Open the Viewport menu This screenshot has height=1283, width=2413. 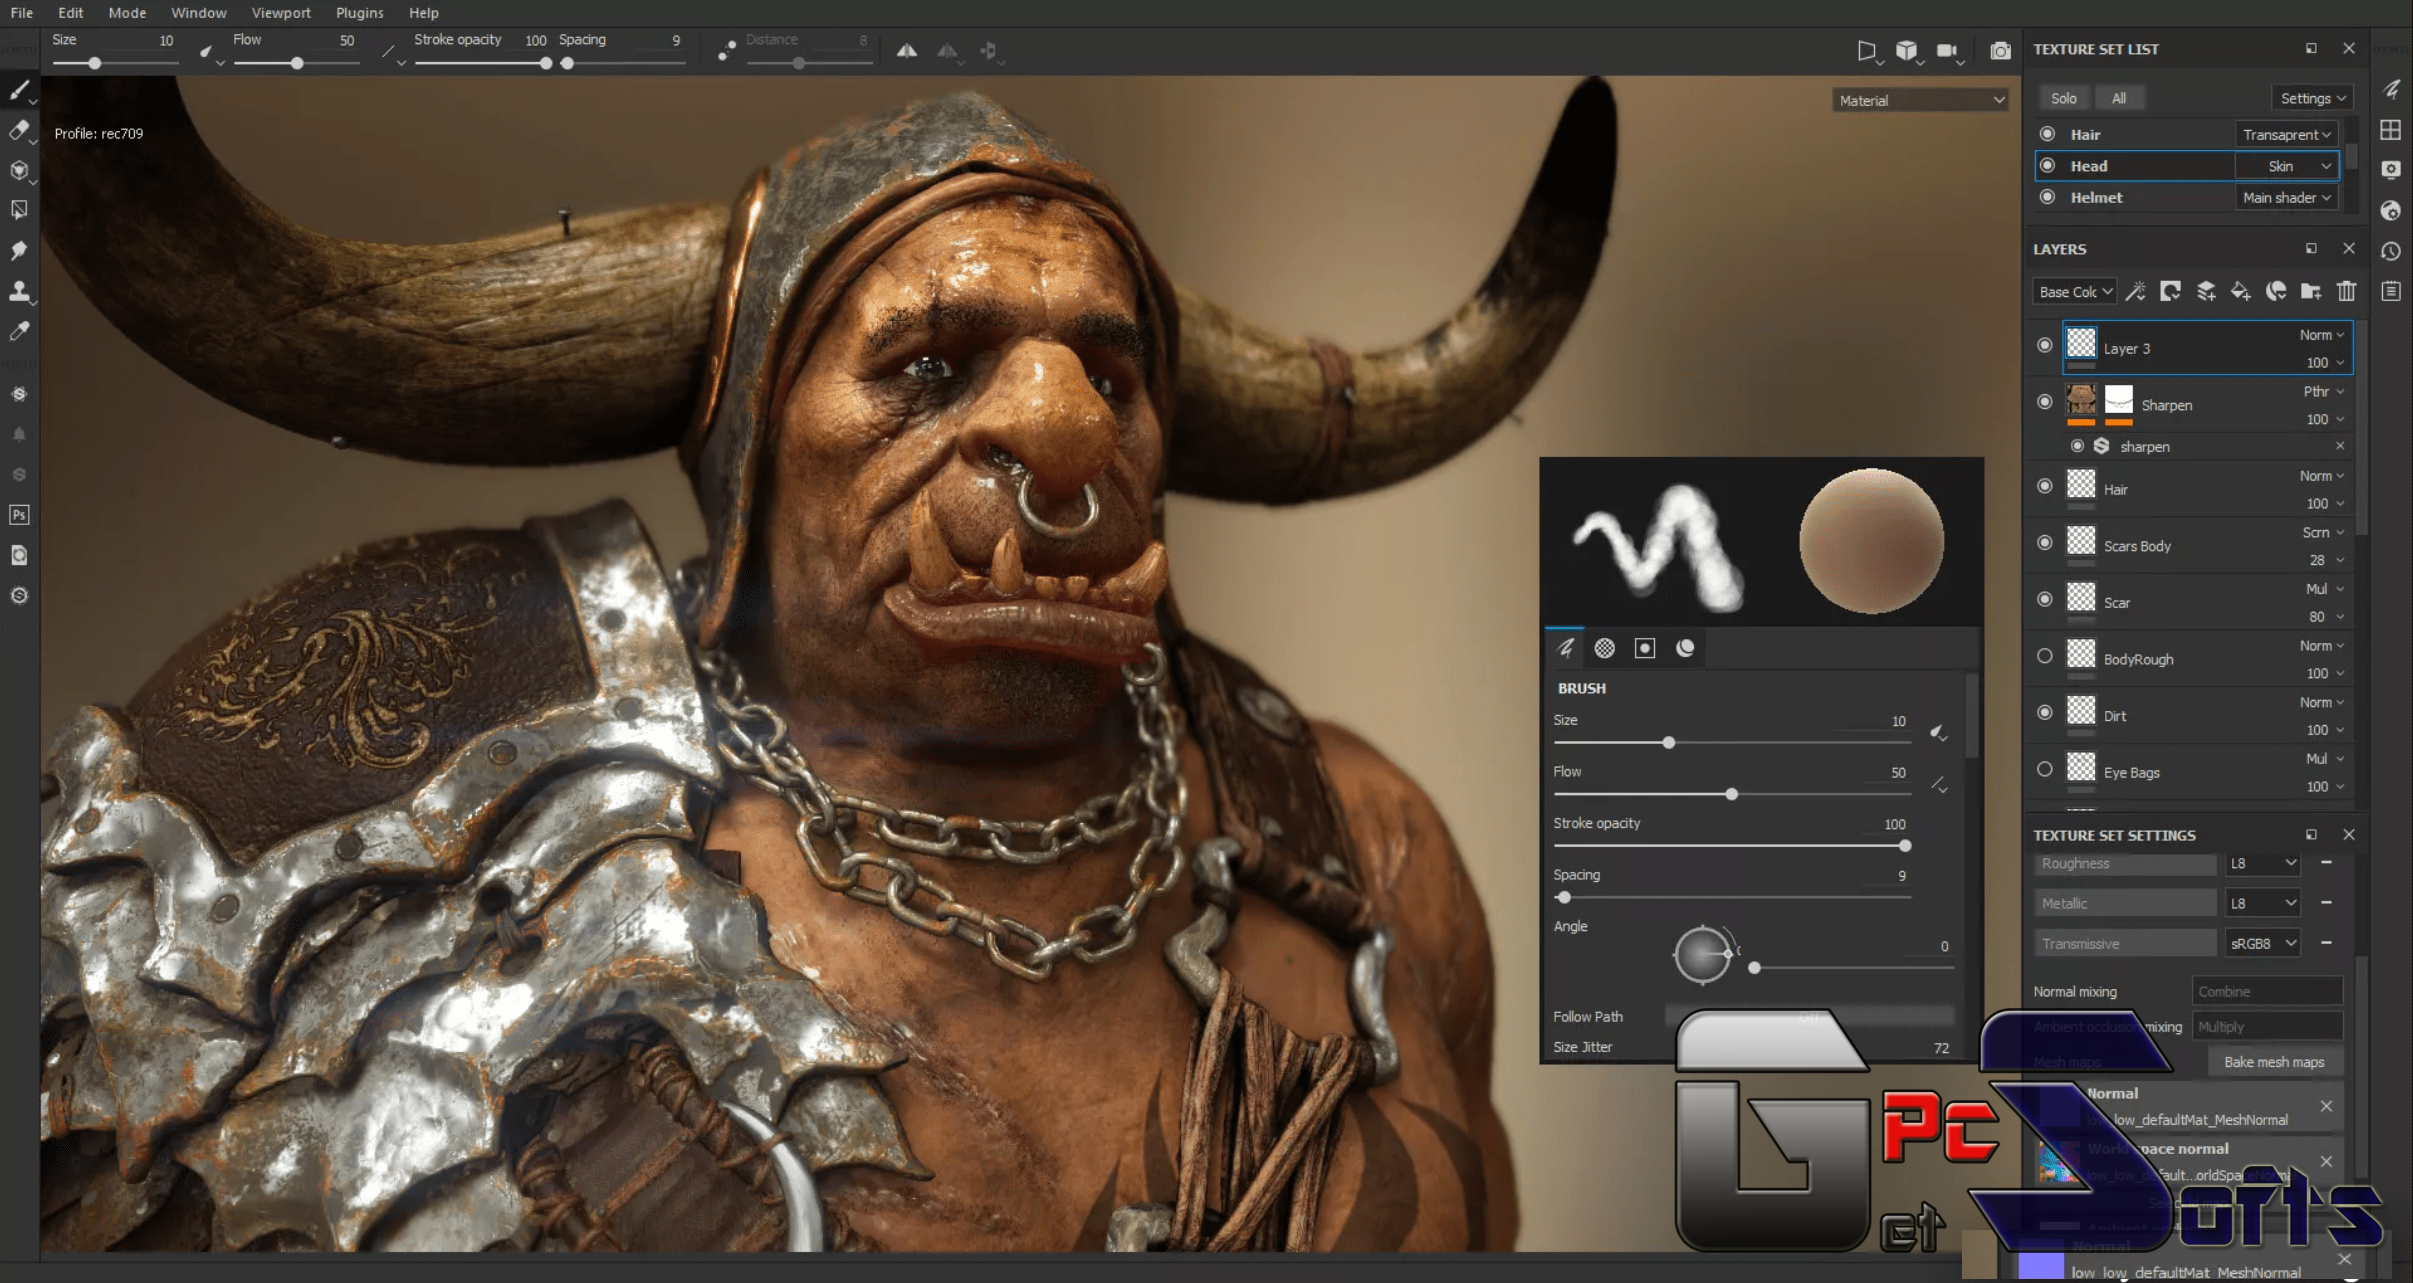pos(281,13)
